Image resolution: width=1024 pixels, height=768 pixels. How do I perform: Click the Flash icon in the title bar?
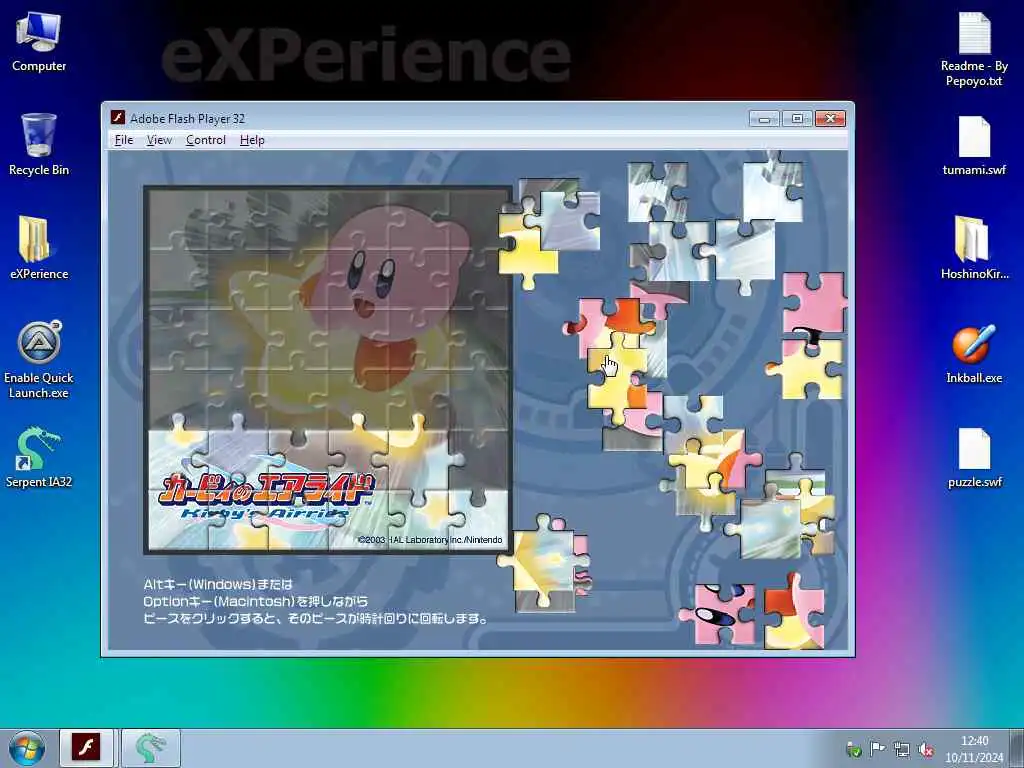tap(118, 118)
